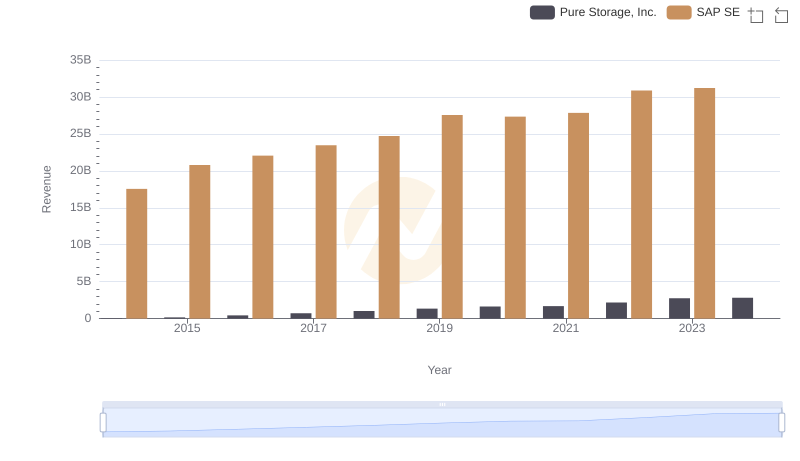The width and height of the screenshot is (800, 461).
Task: Click the SAP SE bar for 2014
Action: [x=137, y=254]
